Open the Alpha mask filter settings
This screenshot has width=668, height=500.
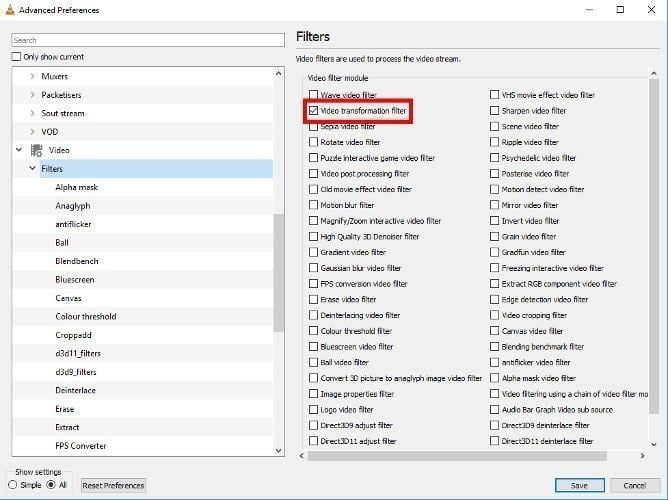click(x=77, y=187)
